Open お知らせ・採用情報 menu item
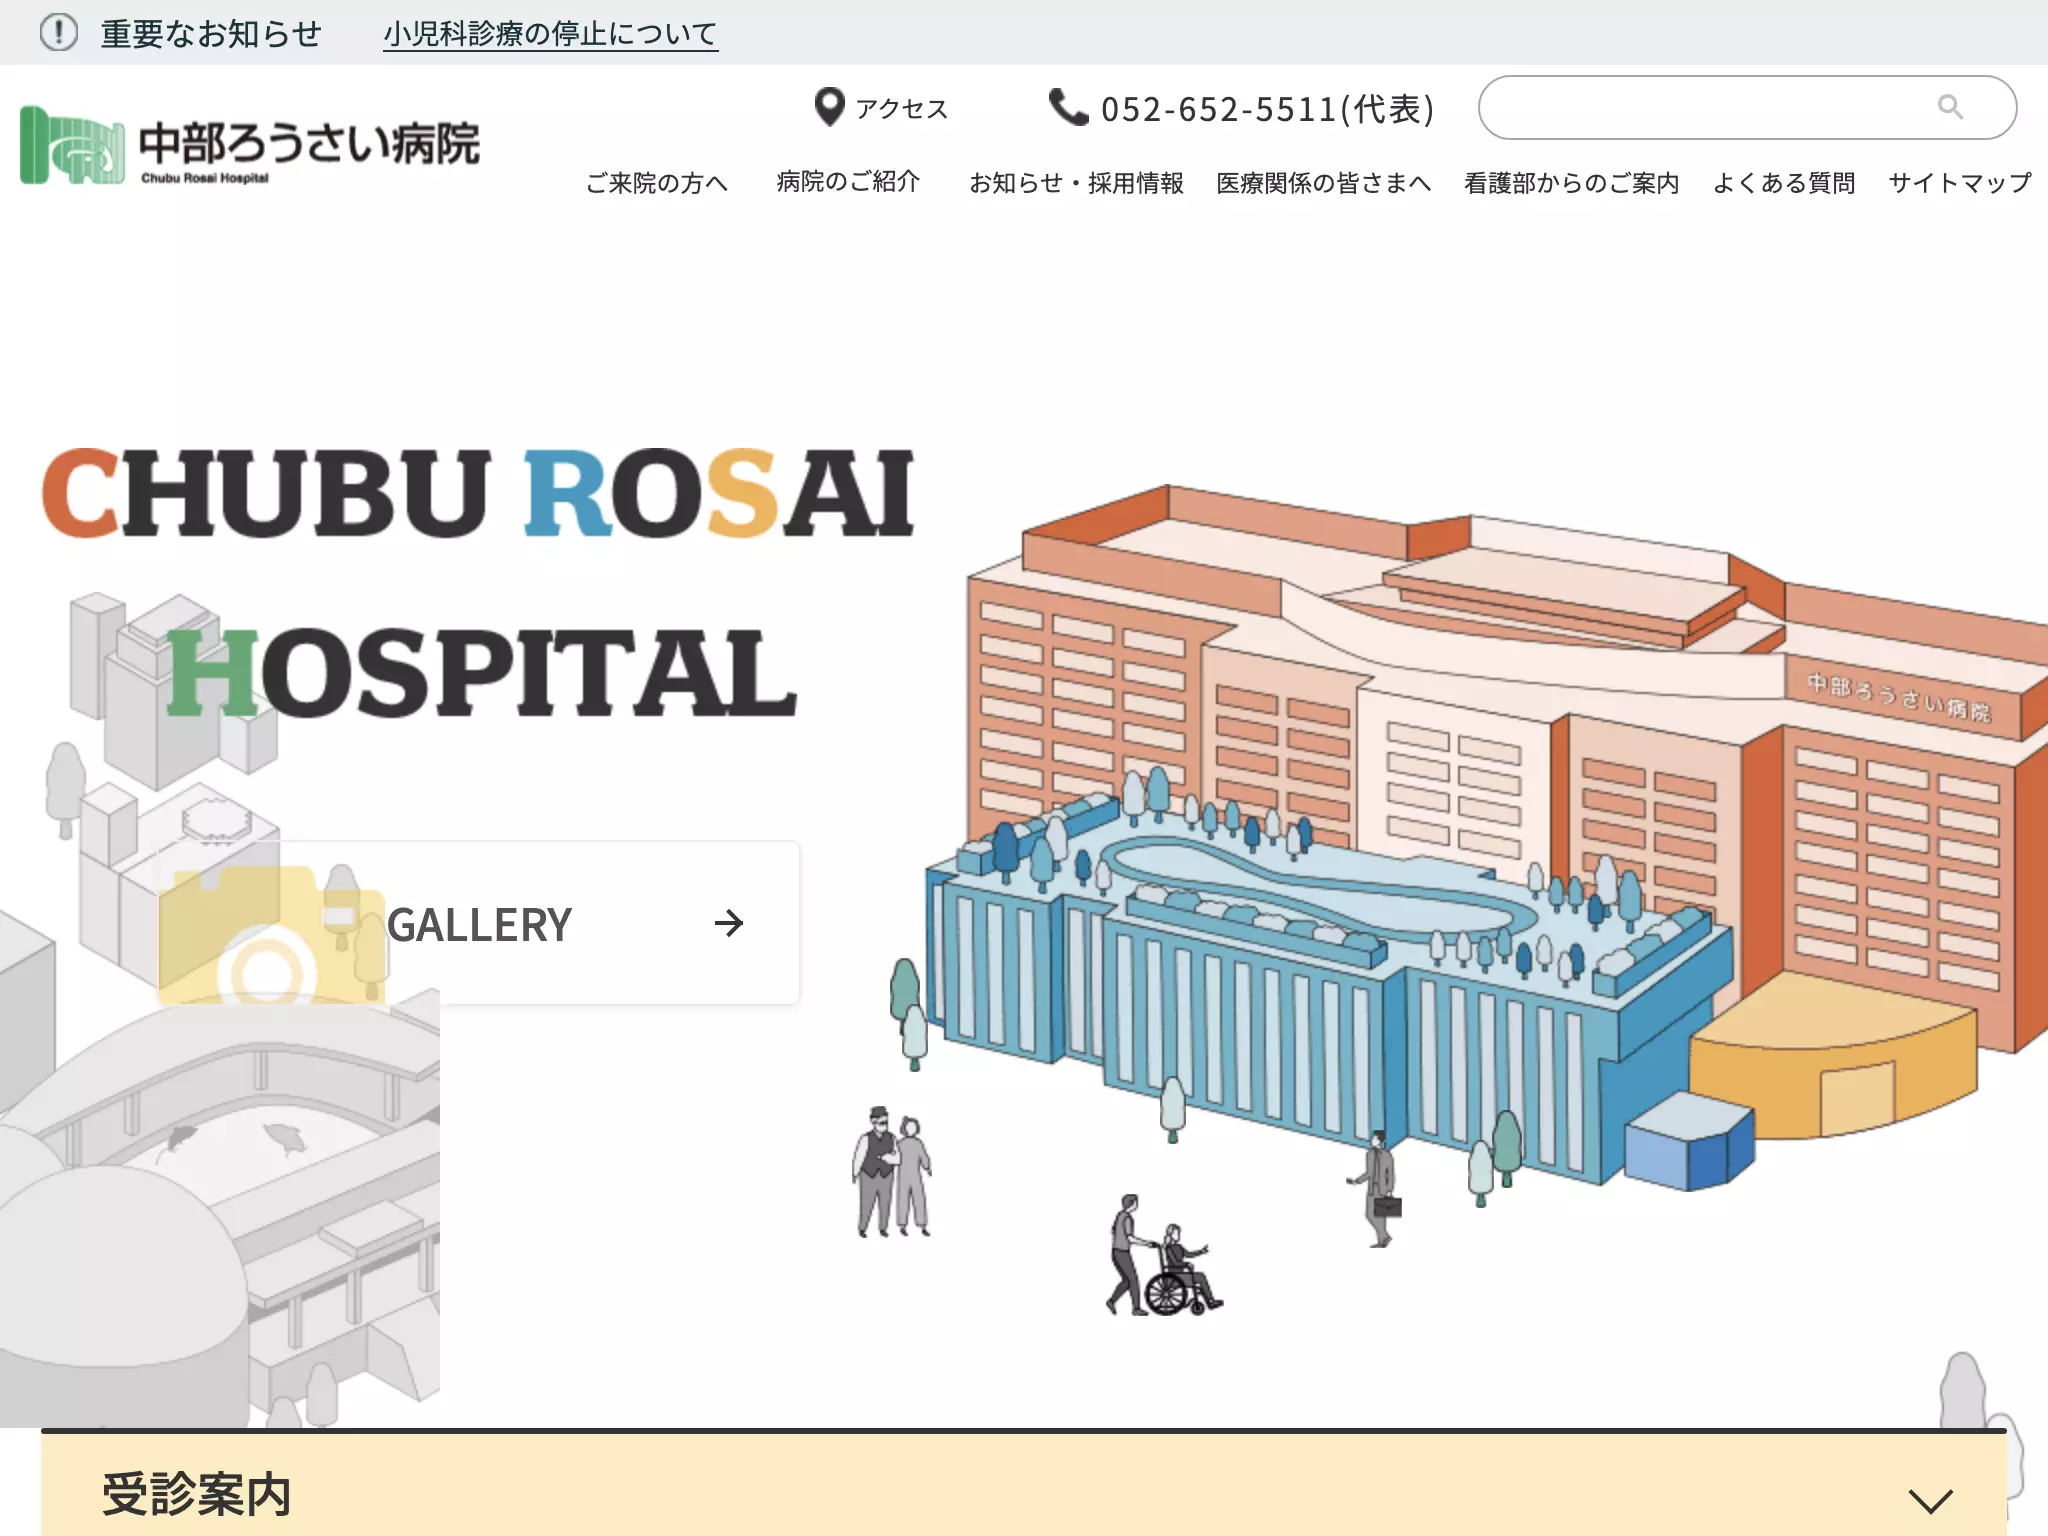Screen dimensions: 2048x1536 click(x=1076, y=183)
